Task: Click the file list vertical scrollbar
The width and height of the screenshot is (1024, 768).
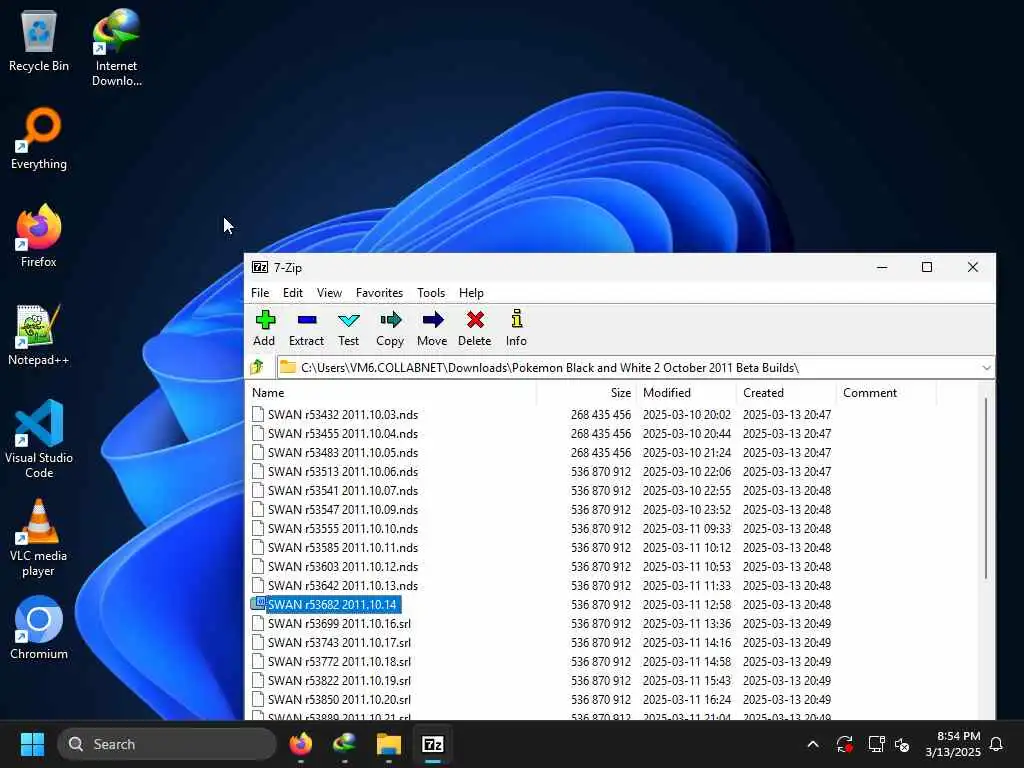Action: tap(985, 487)
